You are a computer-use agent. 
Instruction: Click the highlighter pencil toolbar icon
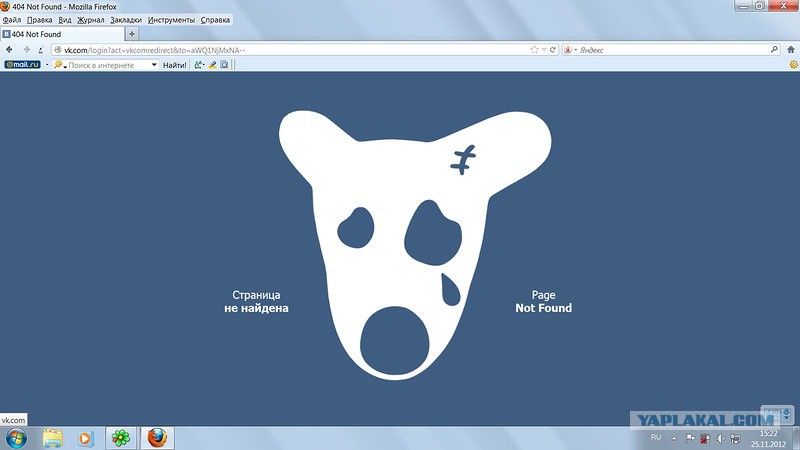(212, 65)
